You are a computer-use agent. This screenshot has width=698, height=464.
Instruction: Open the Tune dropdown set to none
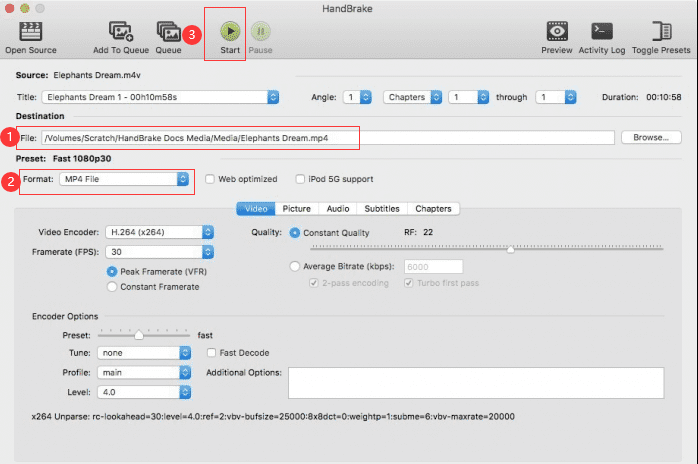coord(144,353)
